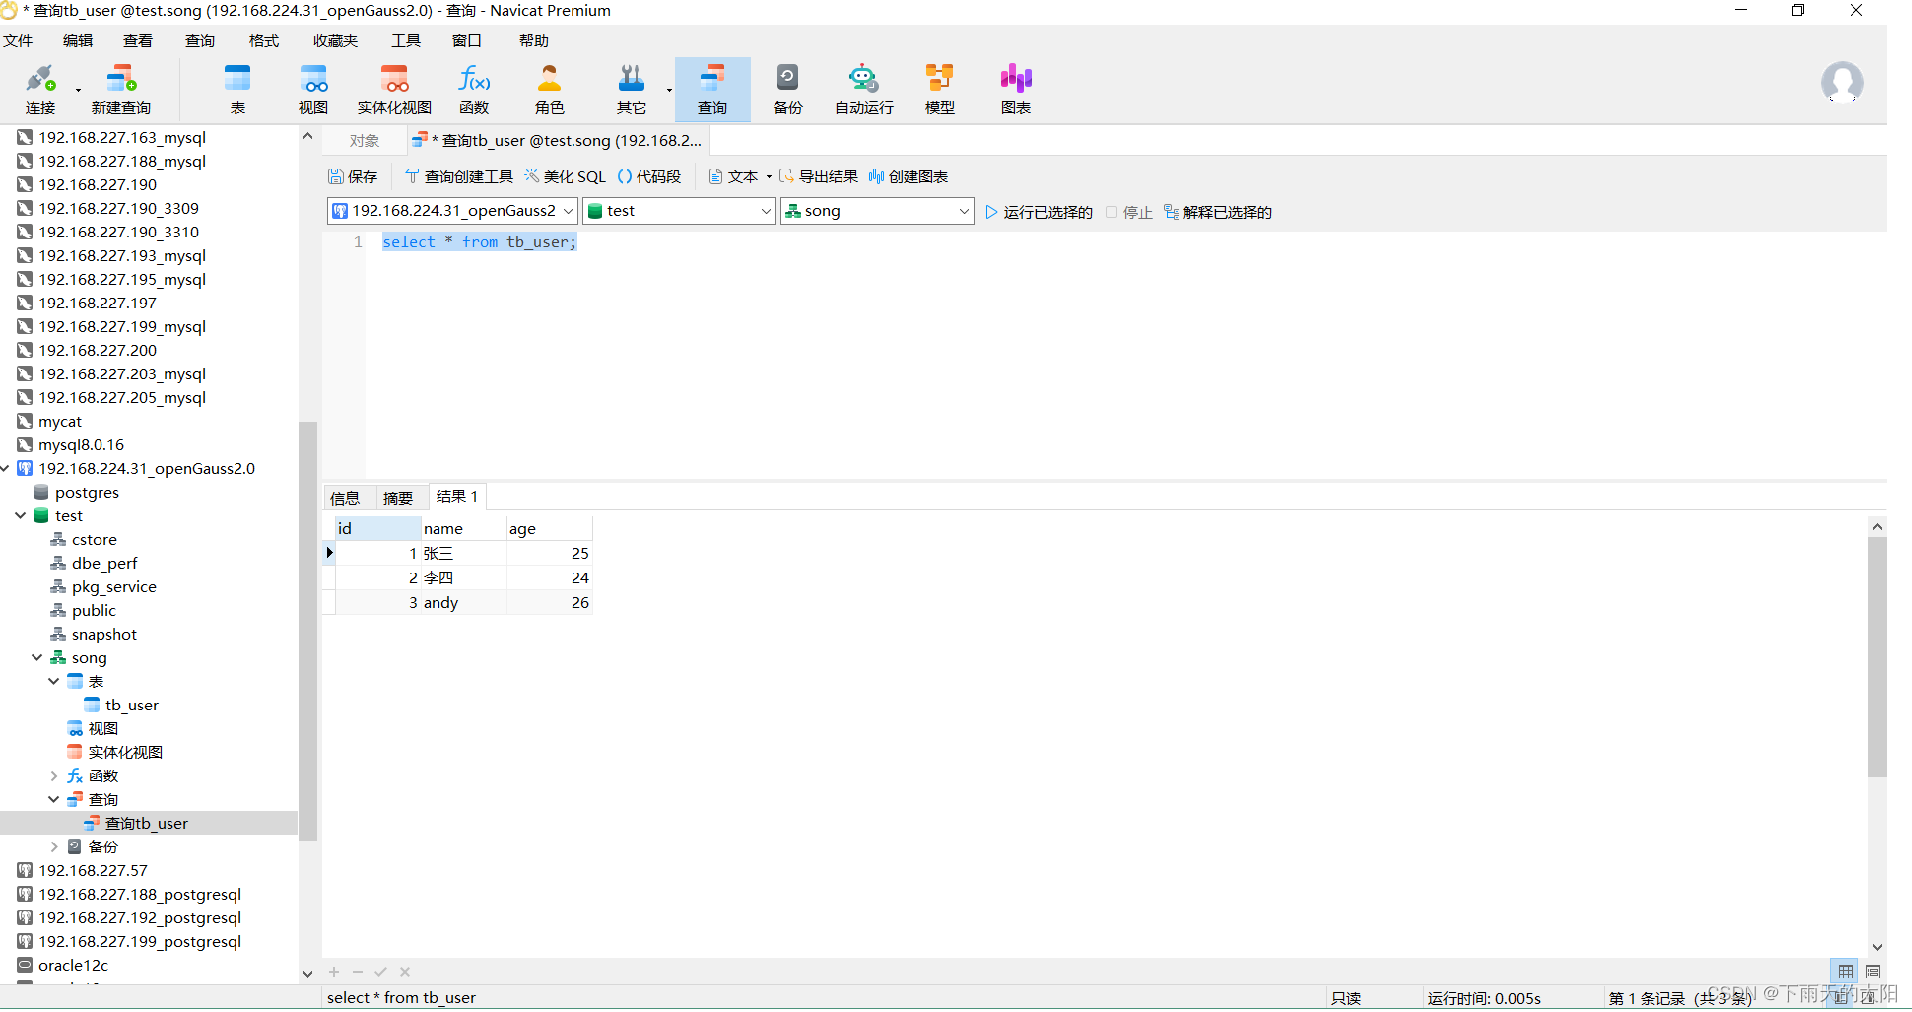The image size is (1912, 1012).
Task: Open the Connection (连接) toolbar icon
Action: coord(40,89)
